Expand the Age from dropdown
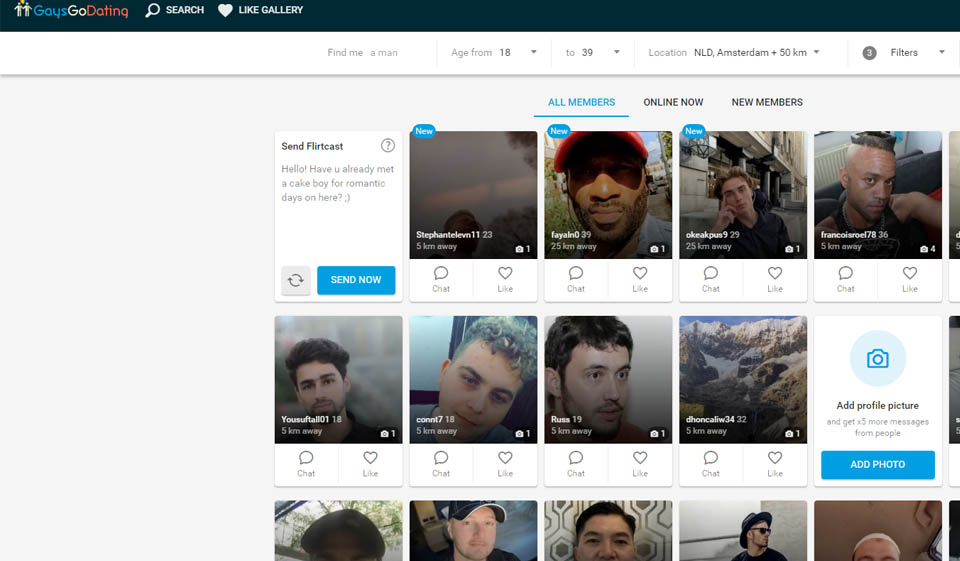This screenshot has height=561, width=960. coord(533,53)
